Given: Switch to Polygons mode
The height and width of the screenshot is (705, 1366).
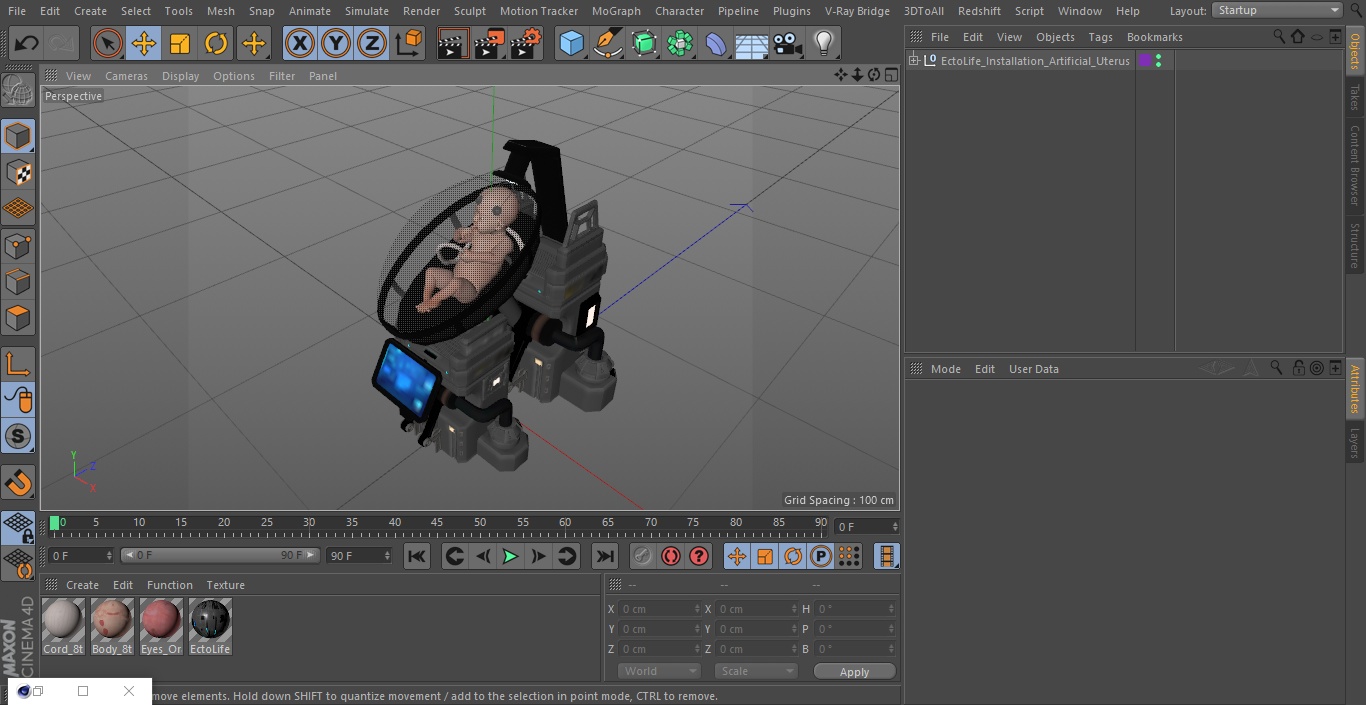Looking at the screenshot, I should pyautogui.click(x=18, y=318).
